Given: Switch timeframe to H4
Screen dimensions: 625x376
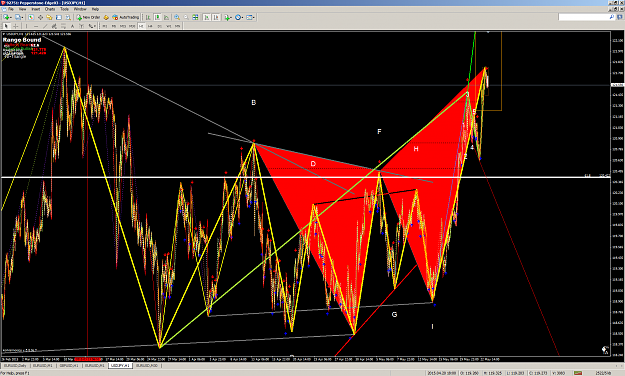Looking at the screenshot, I should click(150, 26).
